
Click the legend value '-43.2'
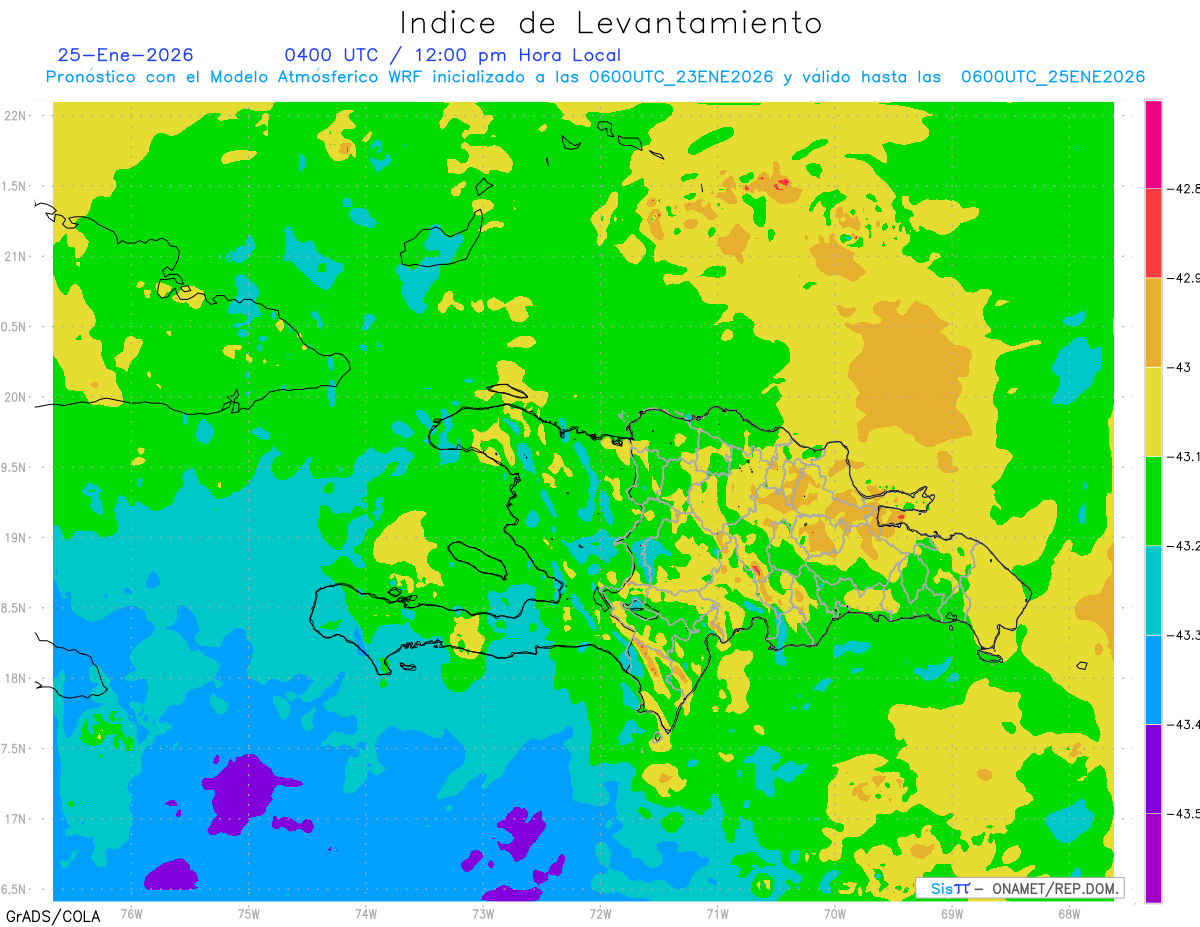click(1184, 545)
